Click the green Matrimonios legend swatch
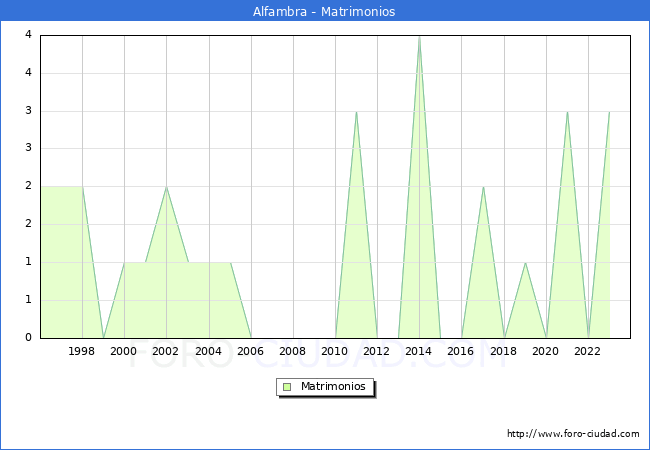Image resolution: width=650 pixels, height=450 pixels. (287, 386)
